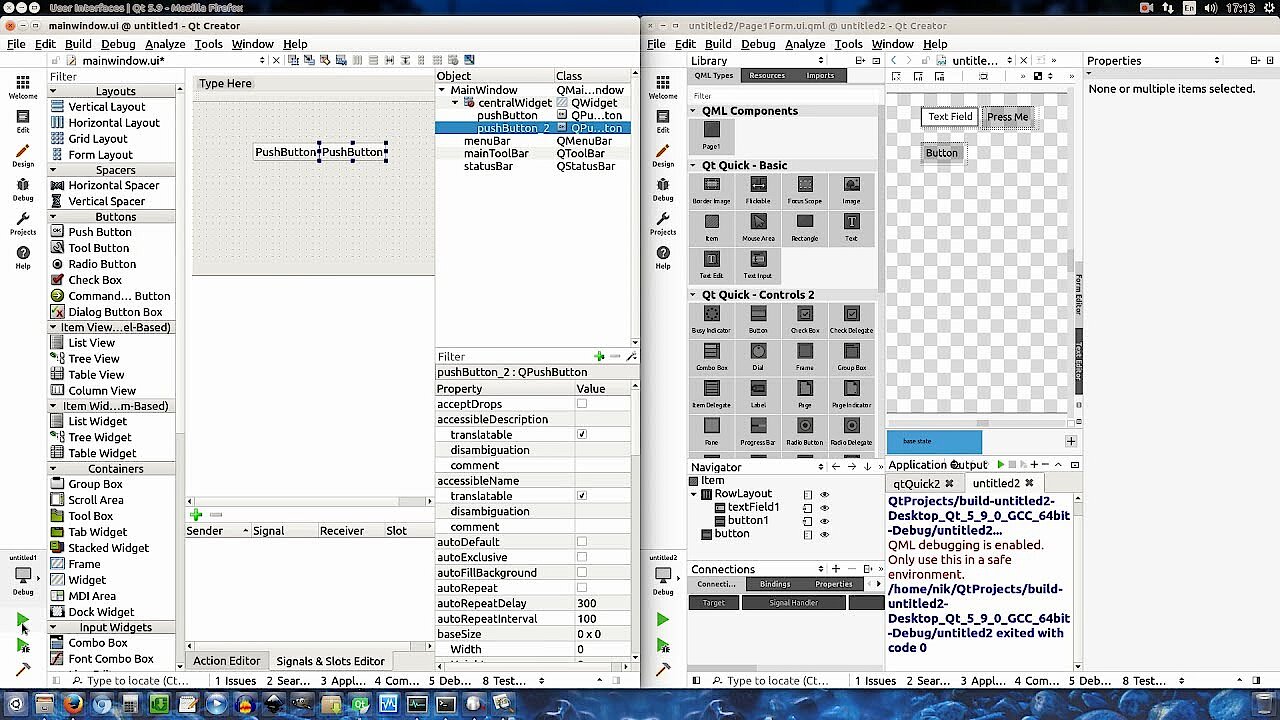Viewport: 1280px width, 720px height.
Task: Pick the Busy Indicator control
Action: (711, 320)
